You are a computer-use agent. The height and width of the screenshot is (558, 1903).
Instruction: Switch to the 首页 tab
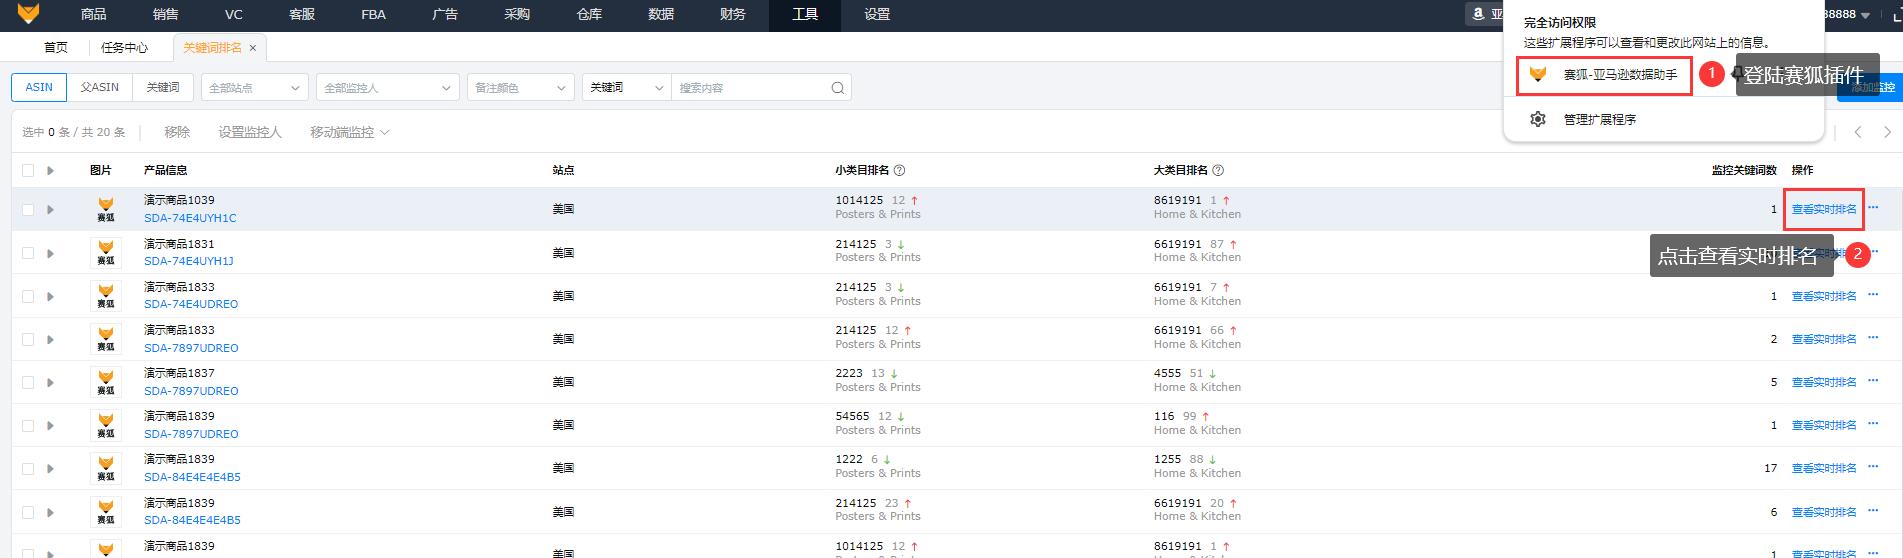56,48
